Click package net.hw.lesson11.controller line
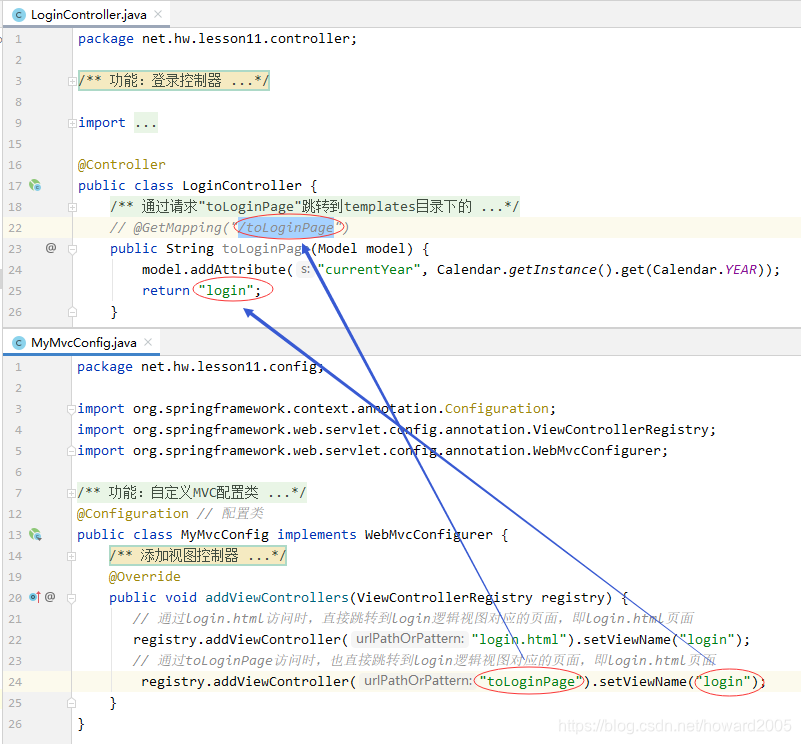 click(x=217, y=39)
